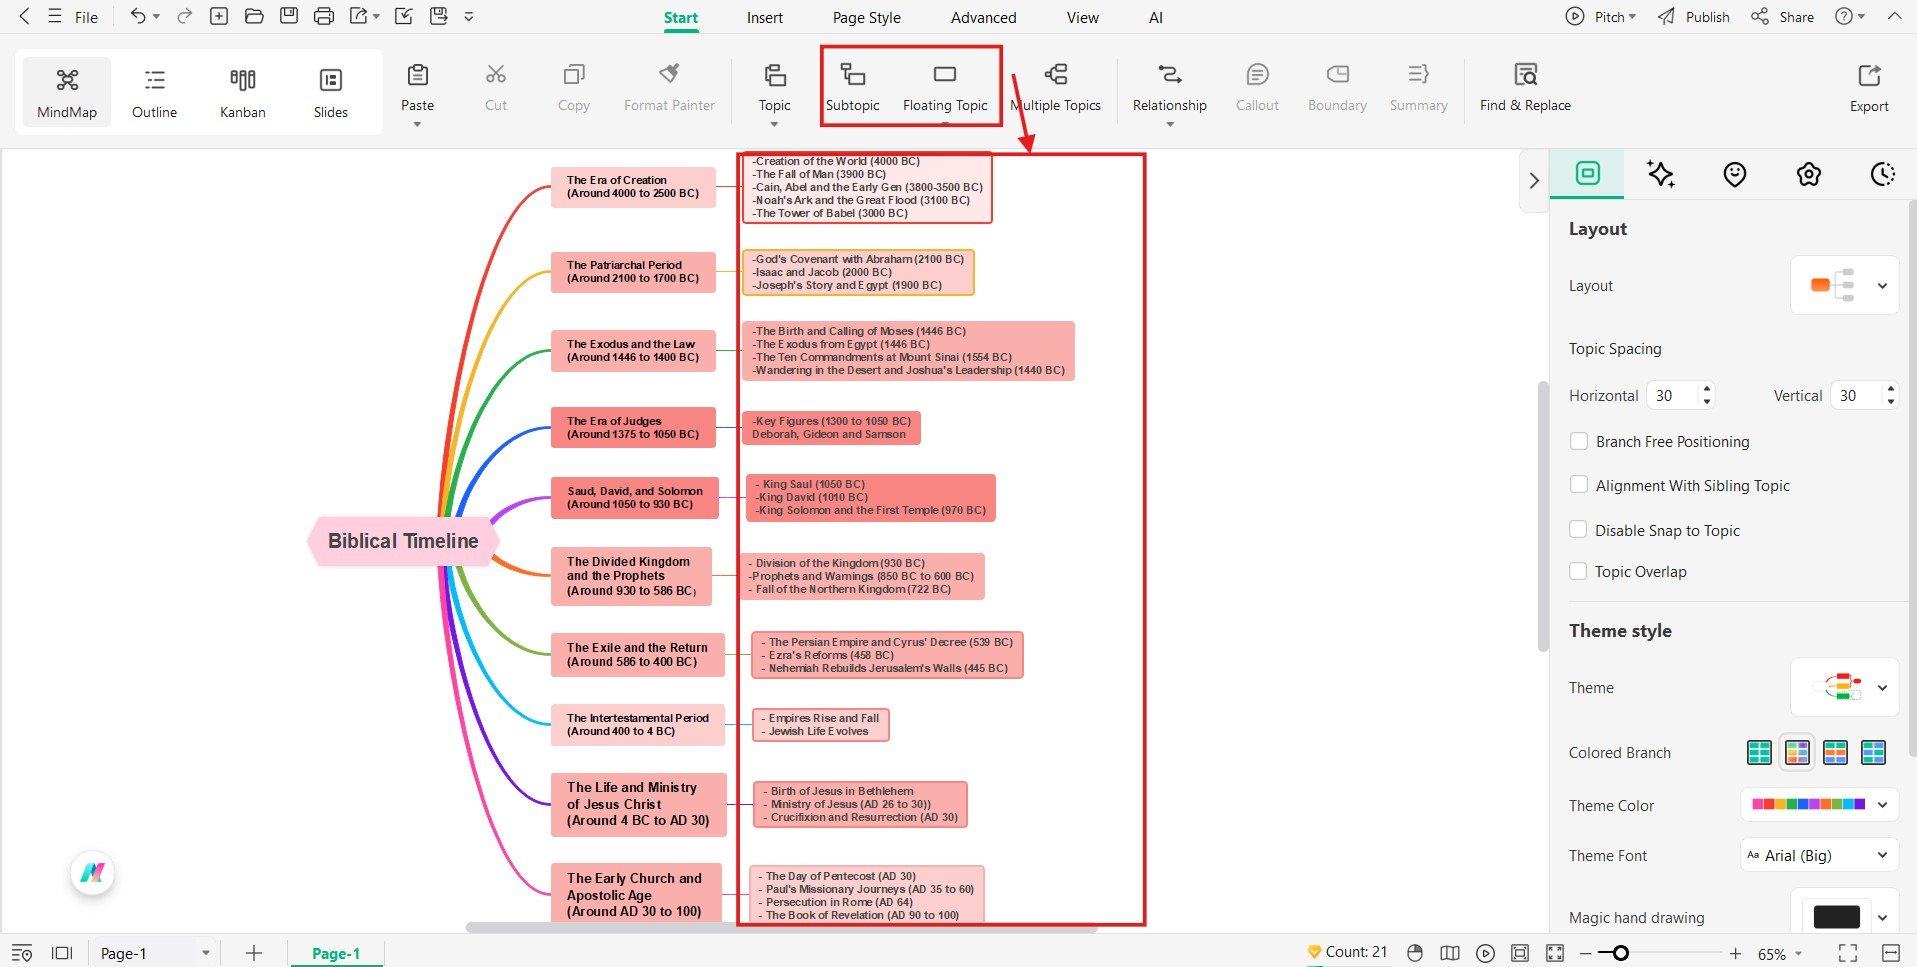
Task: Select the third Colored Branch style
Action: [x=1835, y=752]
